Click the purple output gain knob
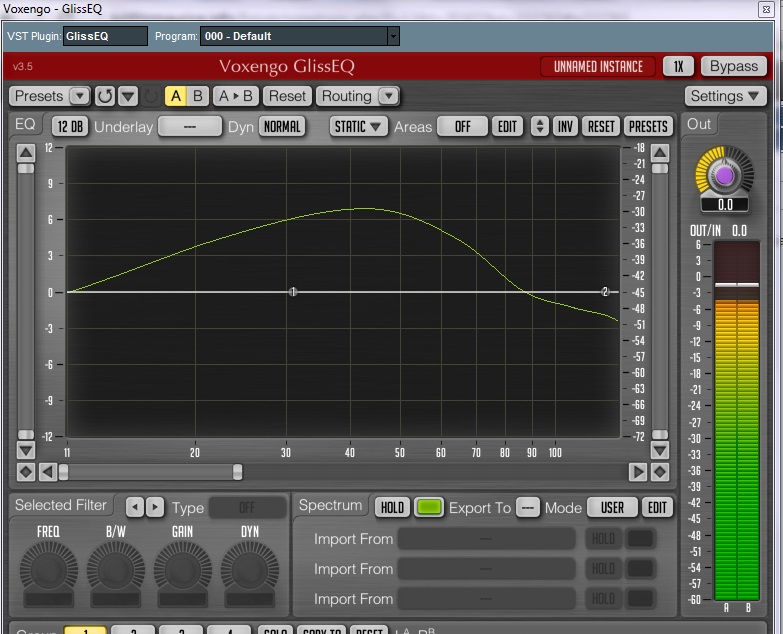Image resolution: width=783 pixels, height=634 pixels. 725,176
